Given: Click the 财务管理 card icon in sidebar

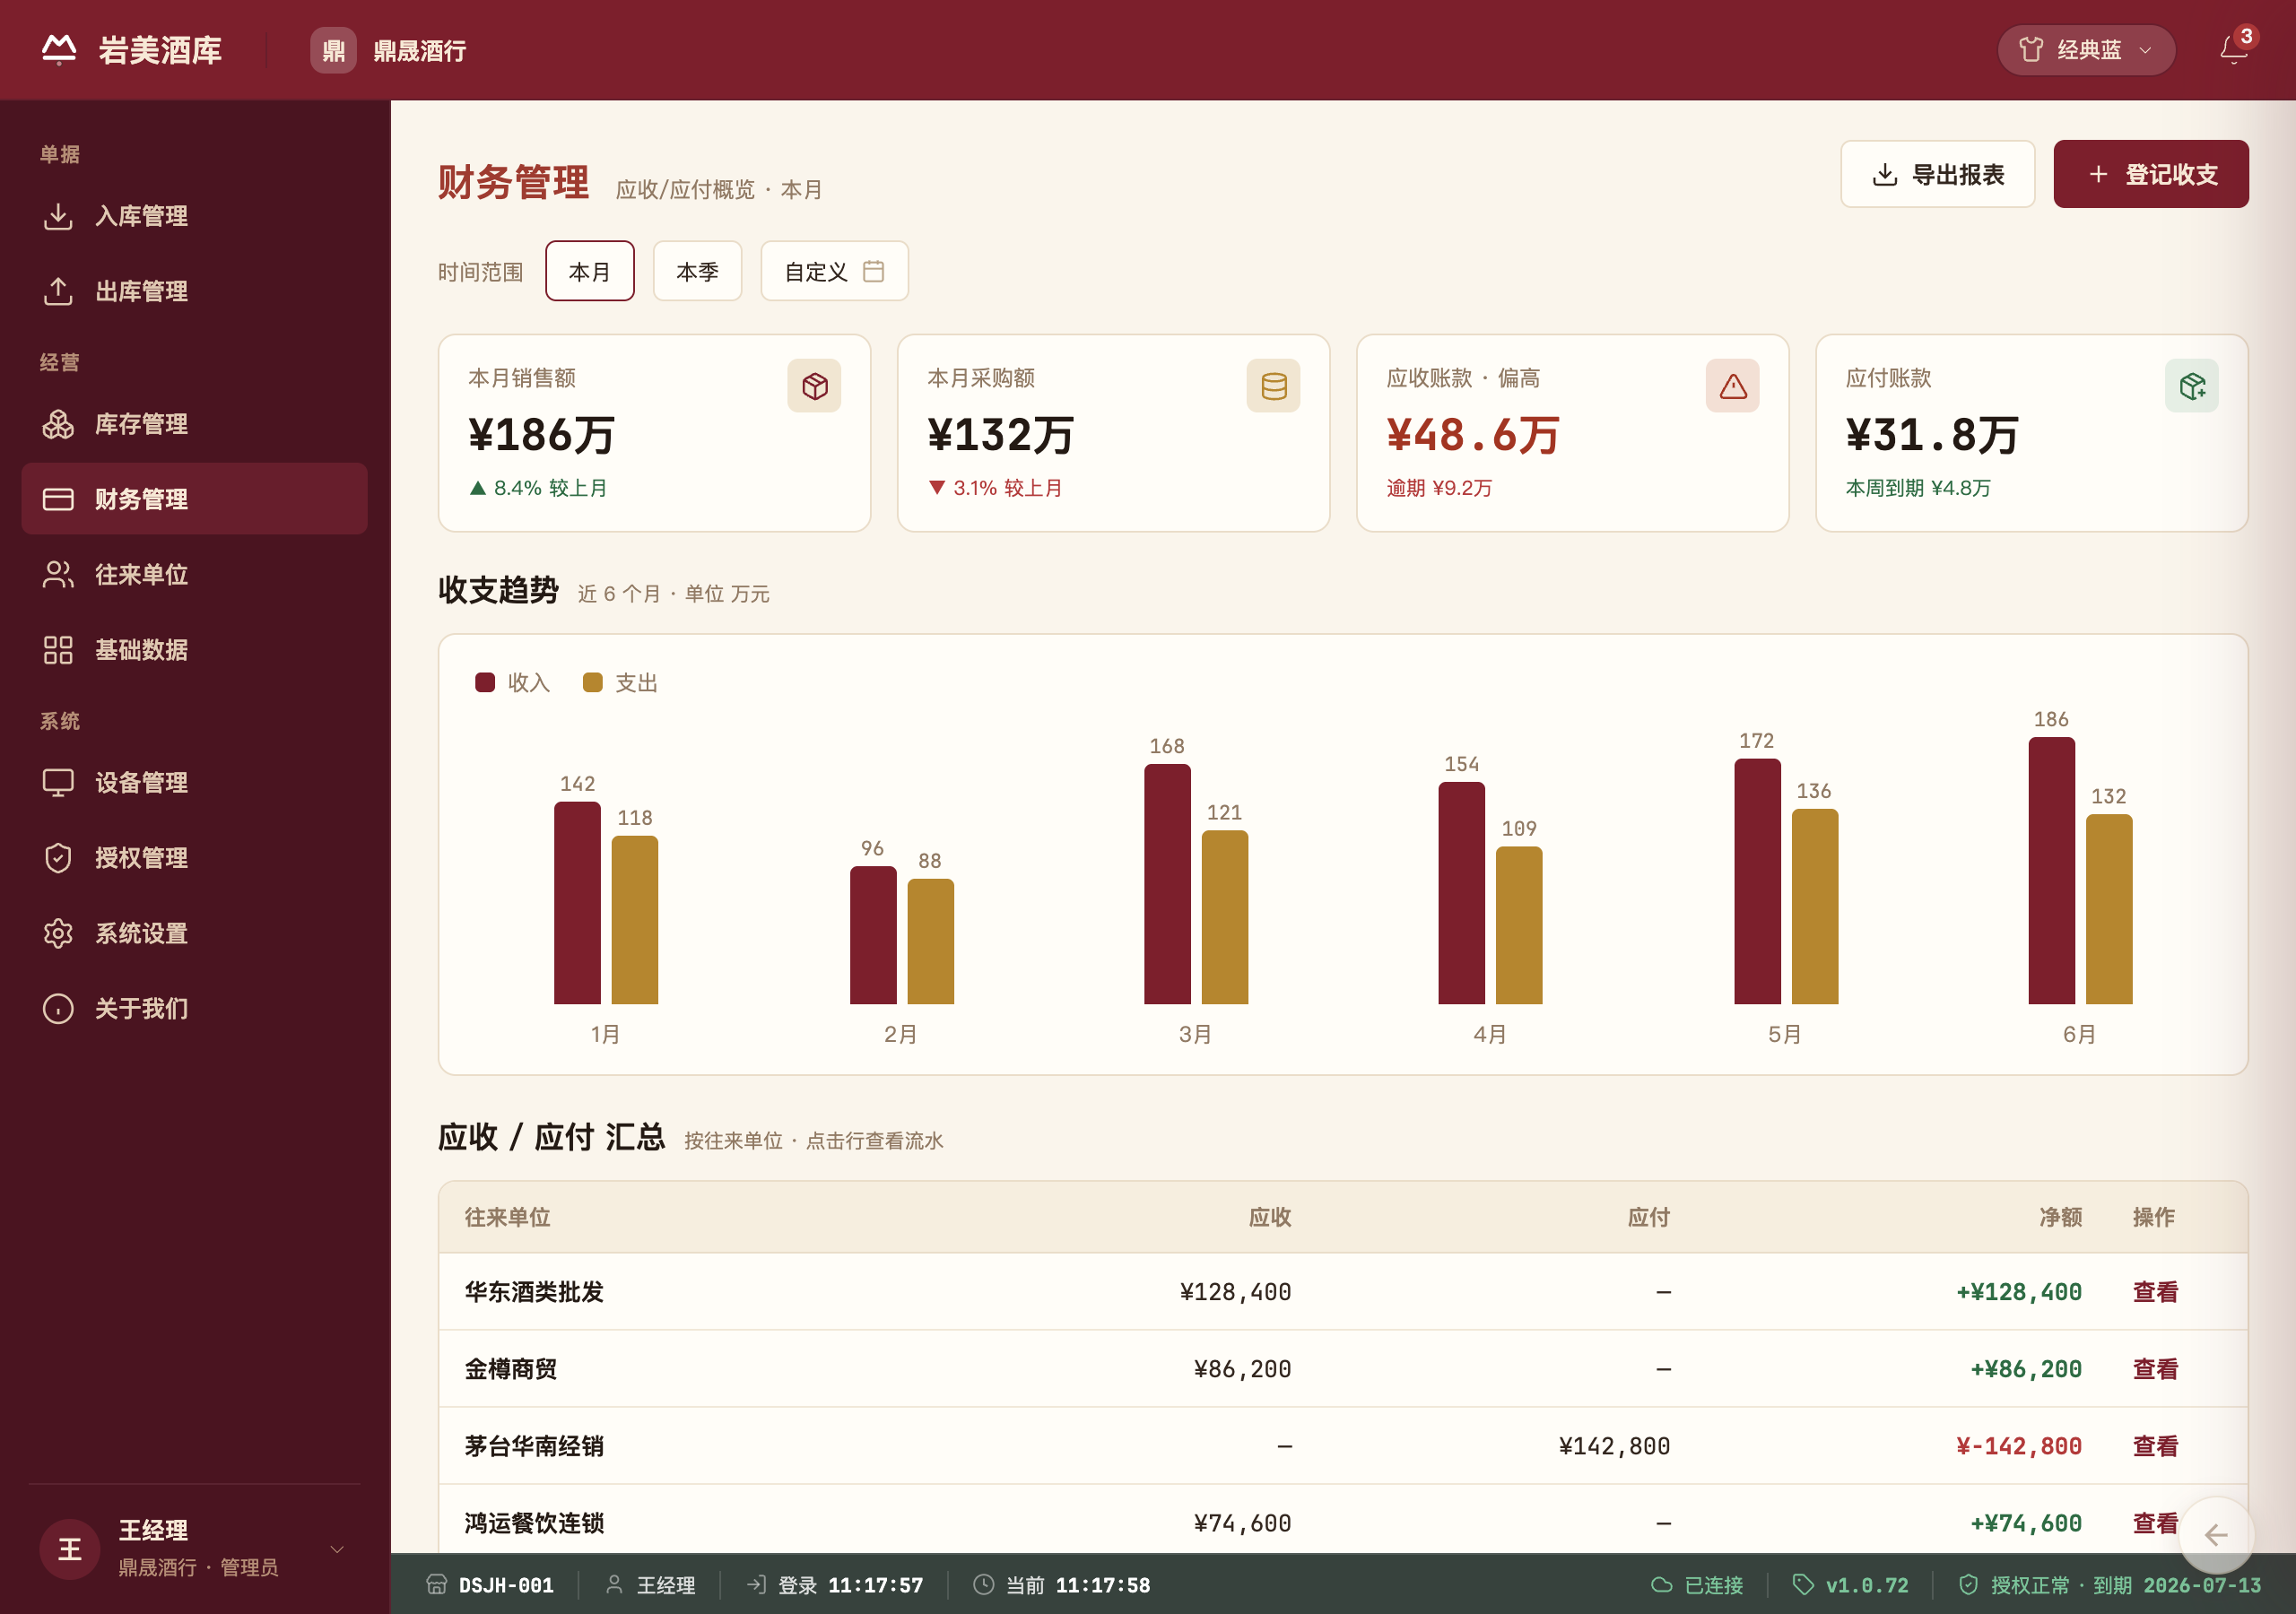Looking at the screenshot, I should click(58, 499).
